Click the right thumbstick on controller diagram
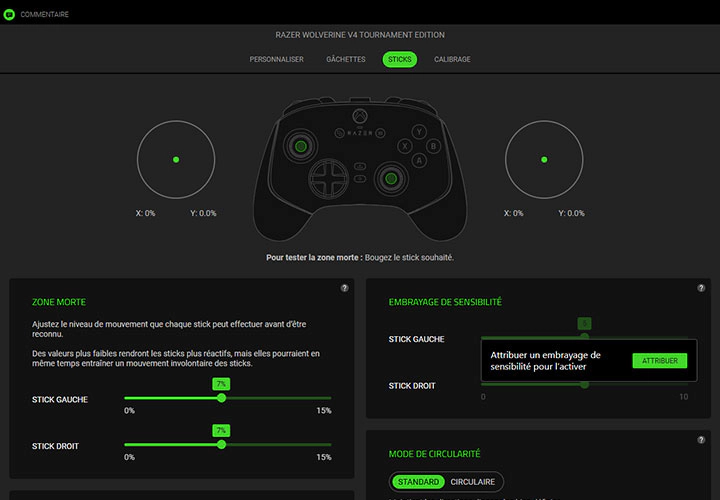Image resolution: width=720 pixels, height=500 pixels. pos(391,179)
